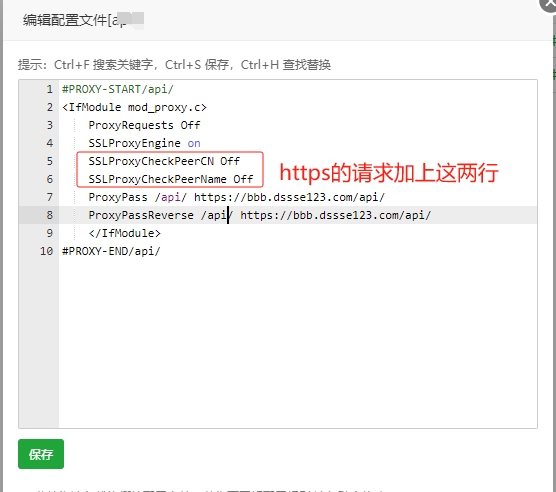Click the <IfModule mod_proxy.c> line
This screenshot has height=492, width=556.
tap(134, 107)
